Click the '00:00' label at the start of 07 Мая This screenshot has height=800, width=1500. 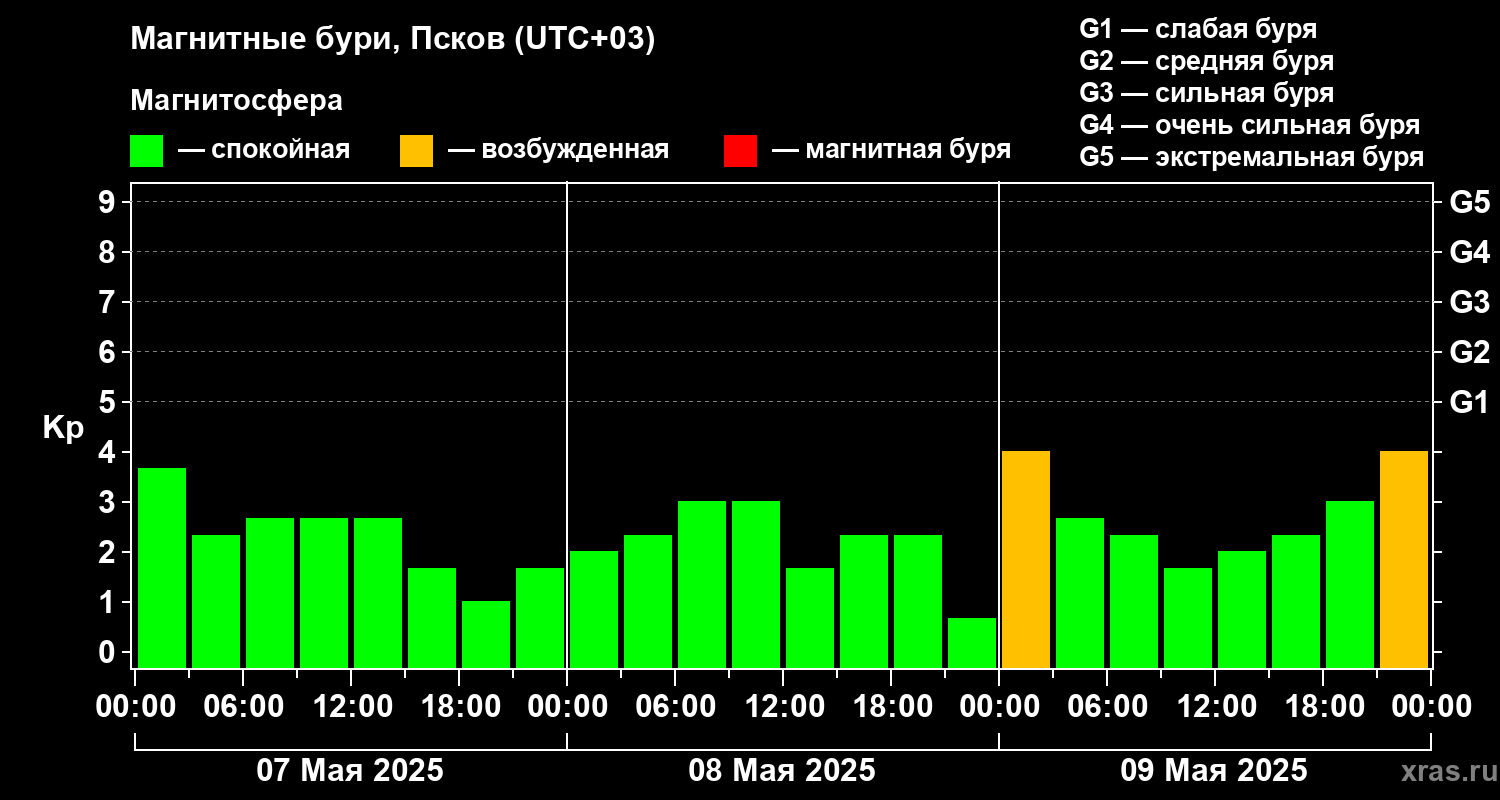[x=136, y=707]
